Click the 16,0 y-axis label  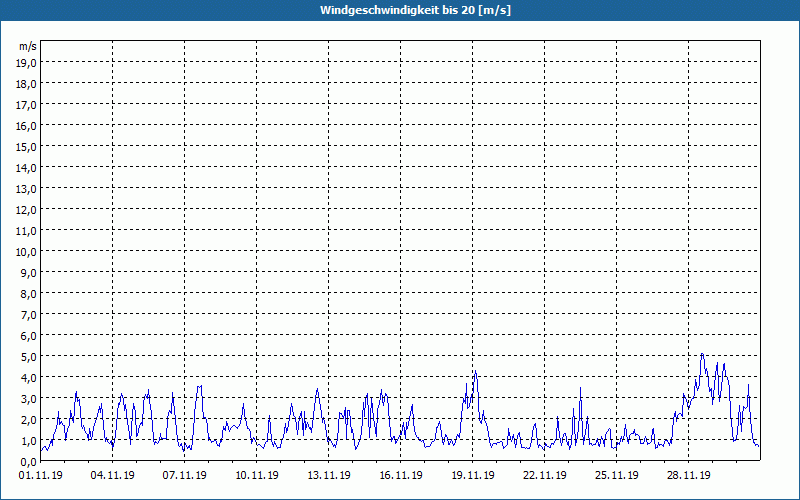(x=26, y=126)
